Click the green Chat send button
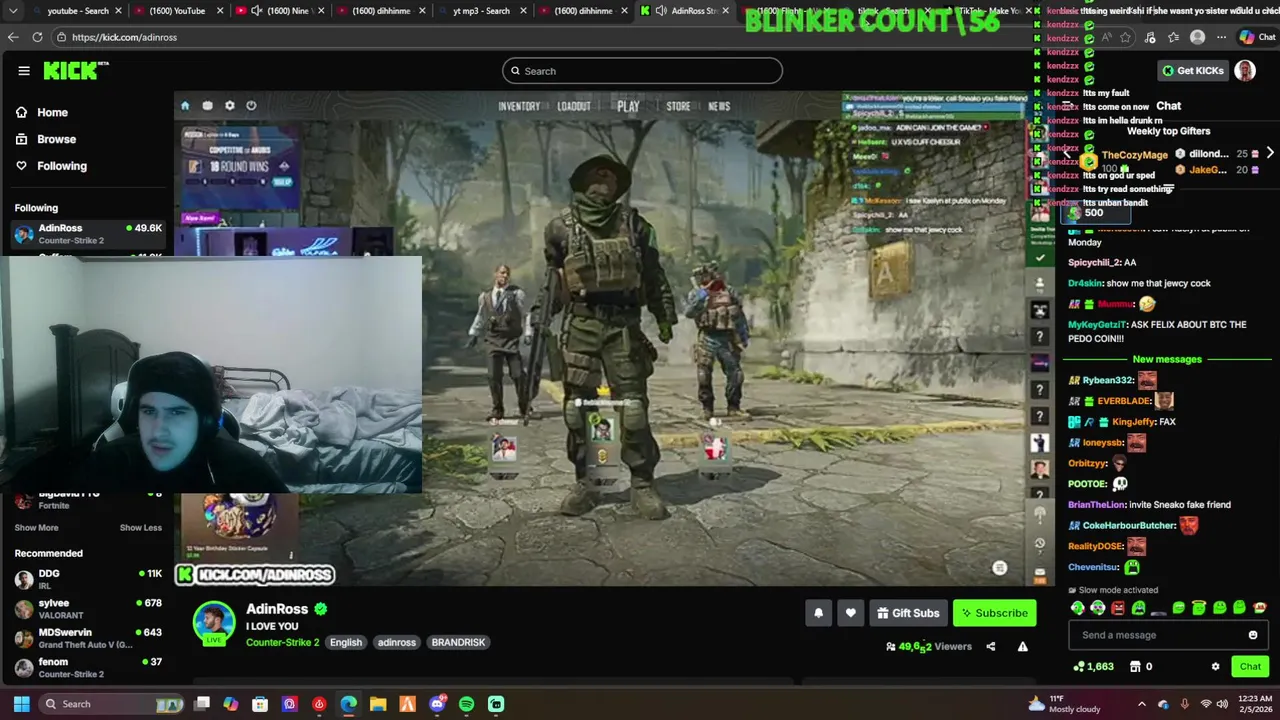Screen dimensions: 1280x720 tap(1250, 667)
